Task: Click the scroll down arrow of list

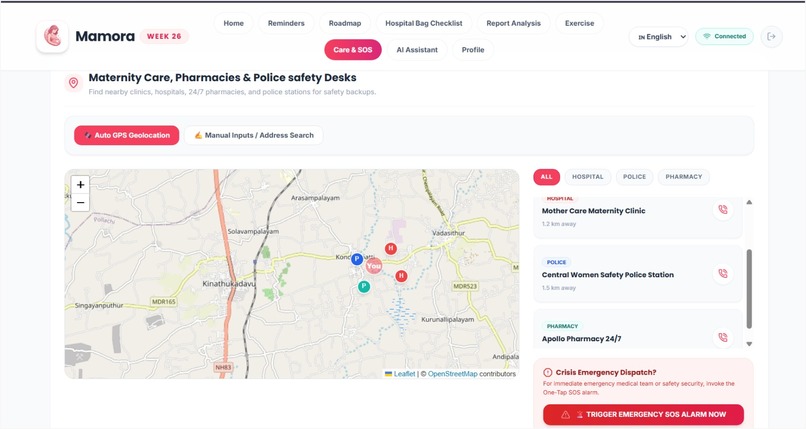Action: (x=749, y=344)
